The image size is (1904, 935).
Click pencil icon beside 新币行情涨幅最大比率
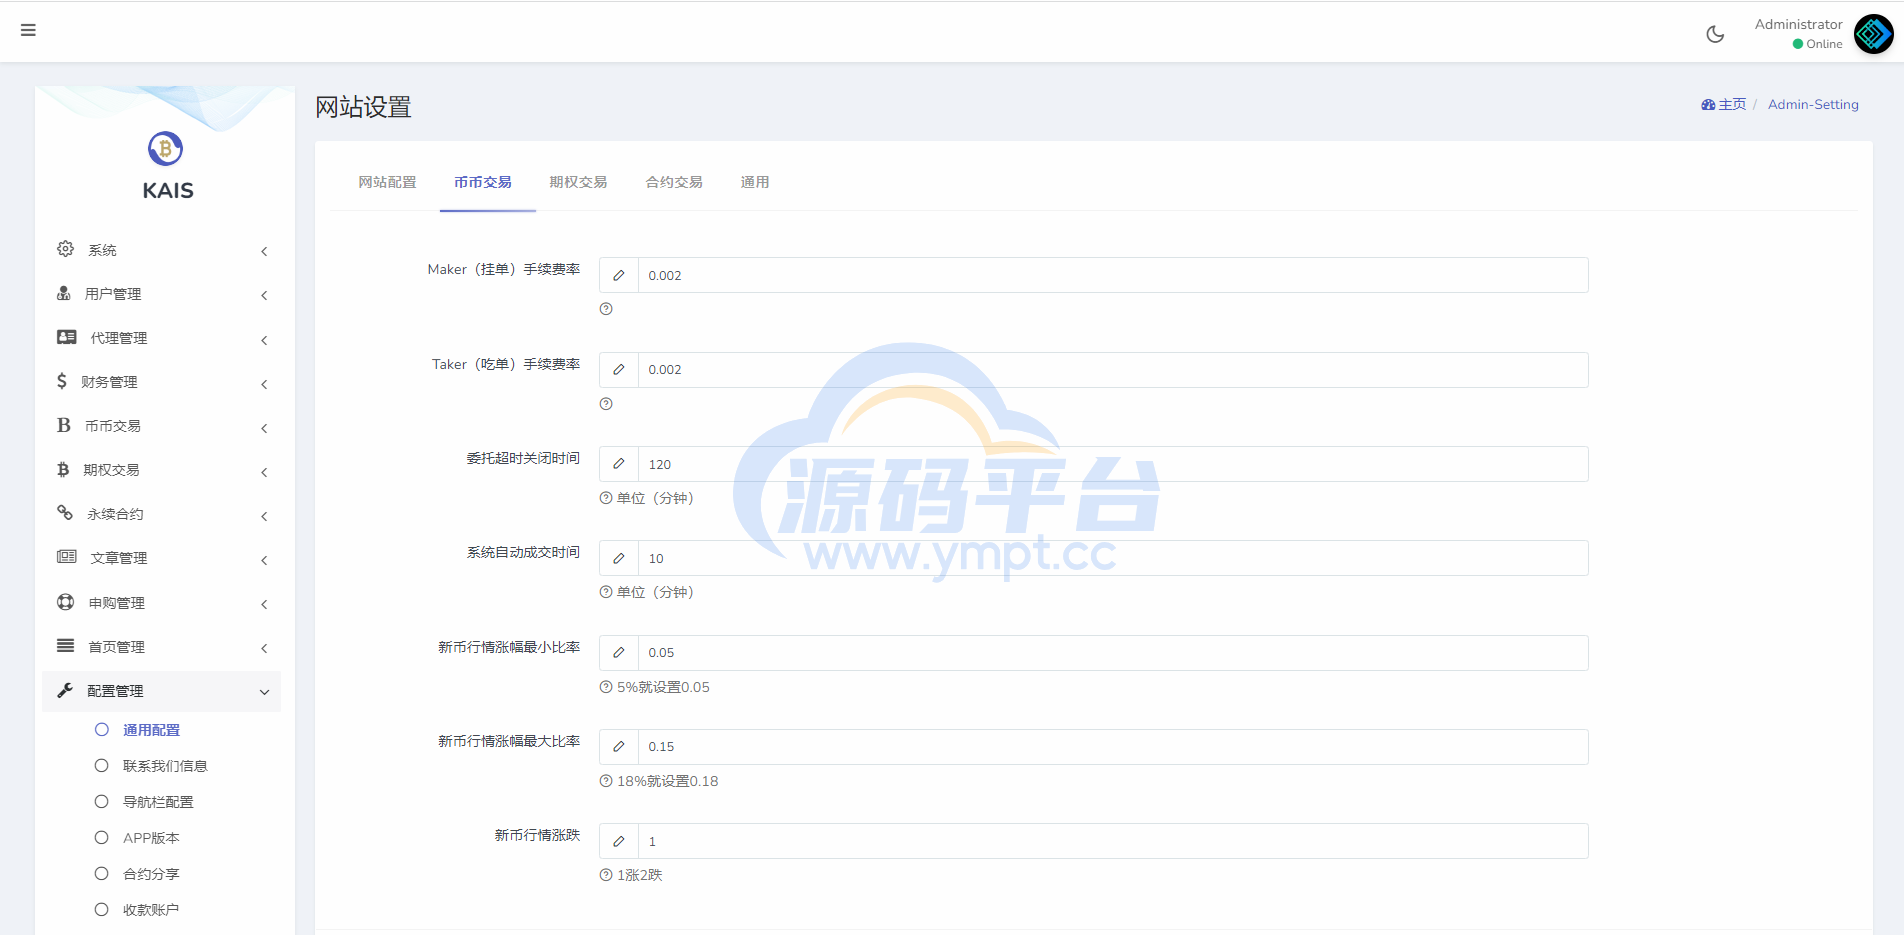[x=619, y=747]
